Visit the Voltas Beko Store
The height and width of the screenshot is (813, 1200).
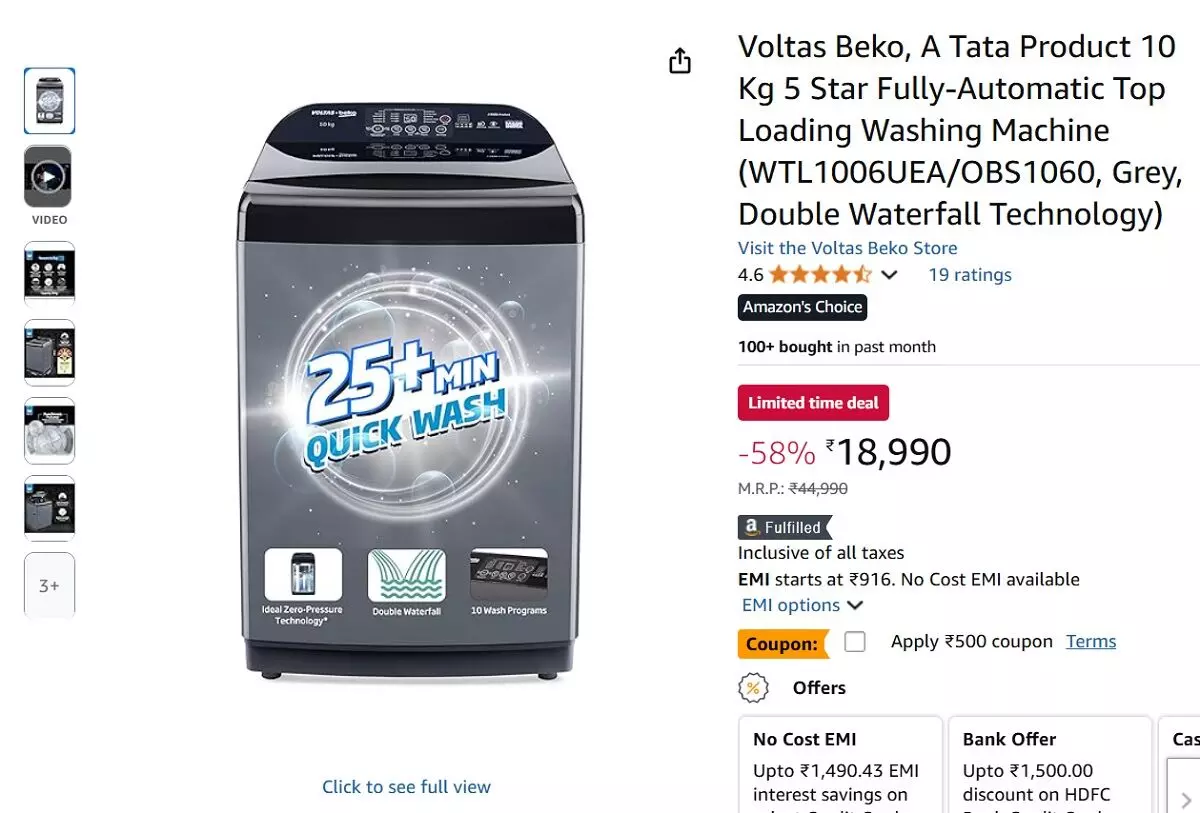click(847, 248)
